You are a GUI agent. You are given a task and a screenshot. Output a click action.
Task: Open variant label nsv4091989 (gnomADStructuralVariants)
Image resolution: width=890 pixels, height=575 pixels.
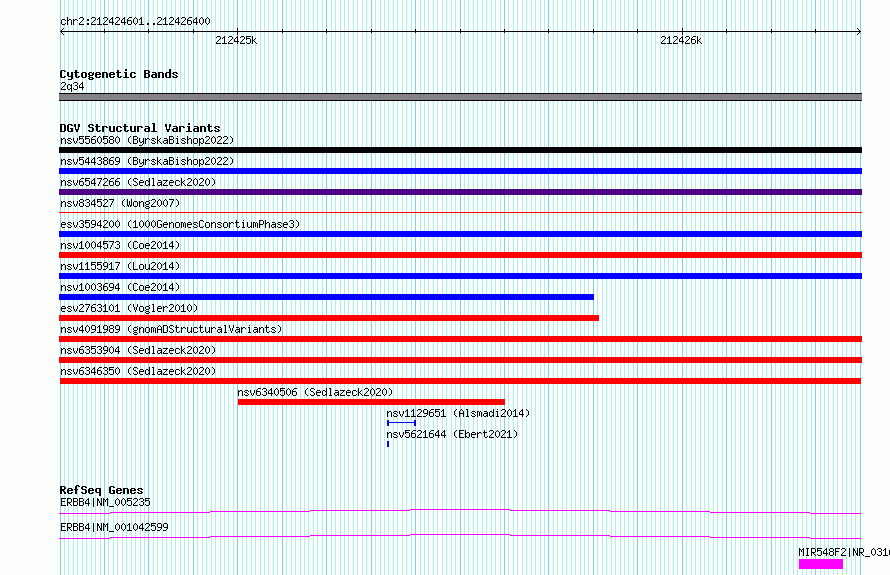(x=171, y=329)
